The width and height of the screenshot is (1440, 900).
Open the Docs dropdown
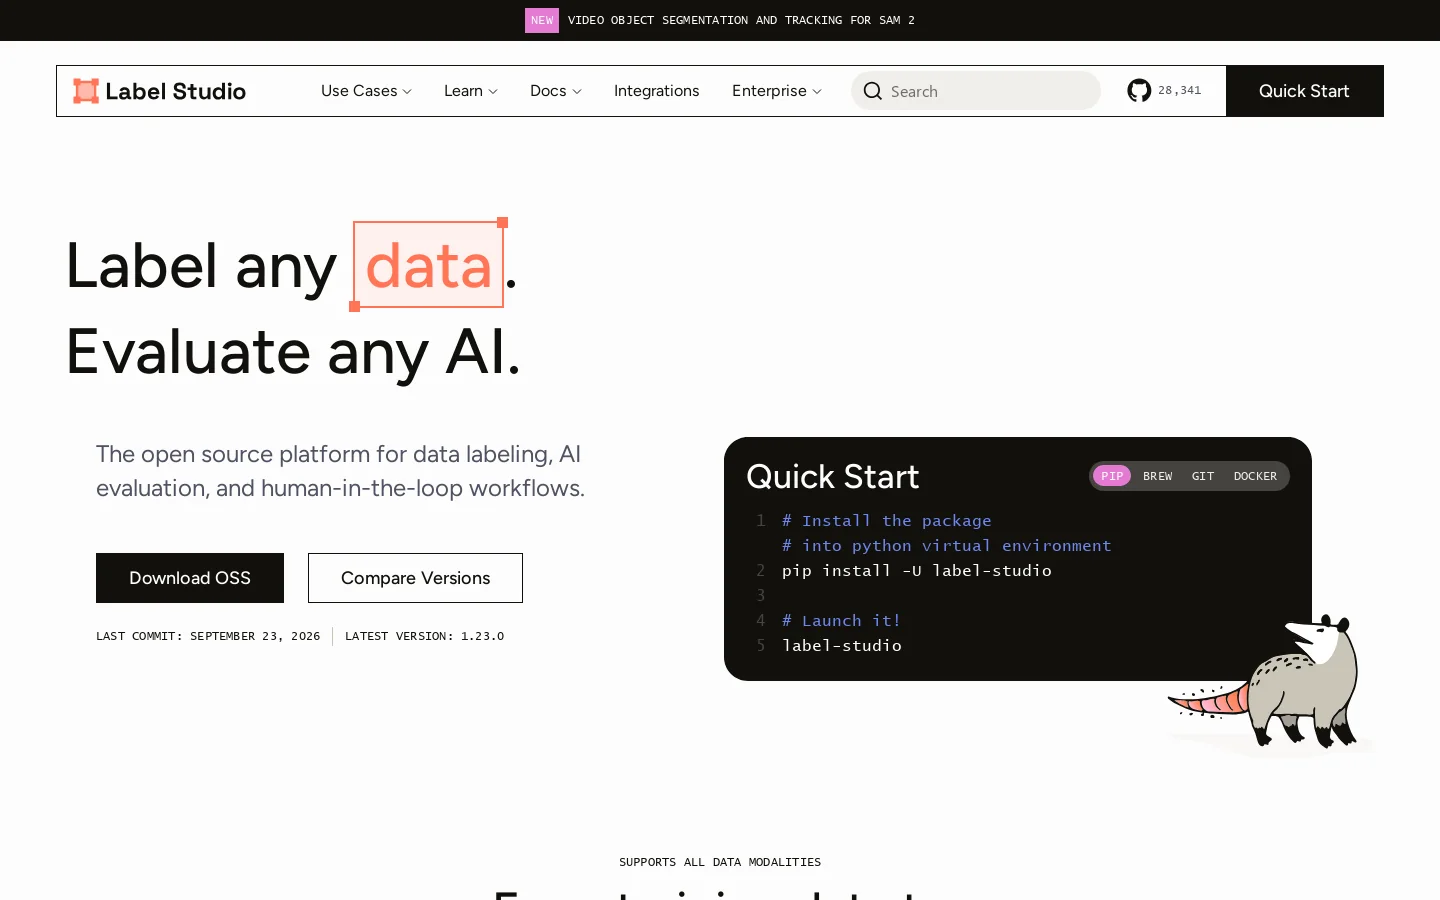(555, 91)
